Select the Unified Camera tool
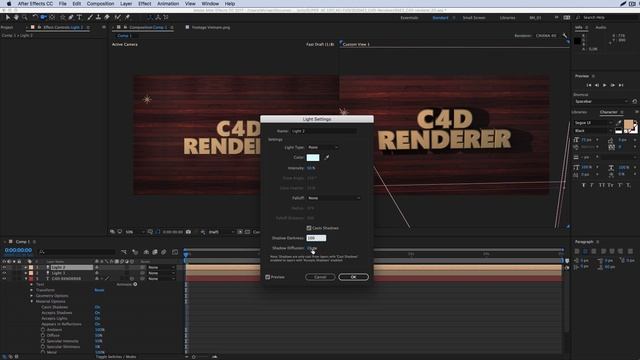The height and width of the screenshot is (360, 640). [x=43, y=17]
